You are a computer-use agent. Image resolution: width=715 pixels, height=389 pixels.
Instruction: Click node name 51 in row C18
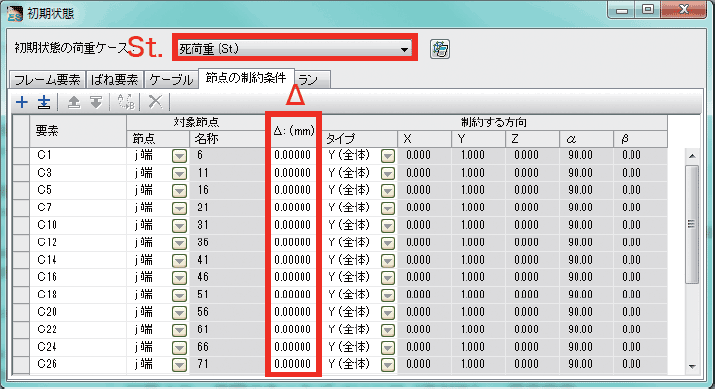(227, 295)
